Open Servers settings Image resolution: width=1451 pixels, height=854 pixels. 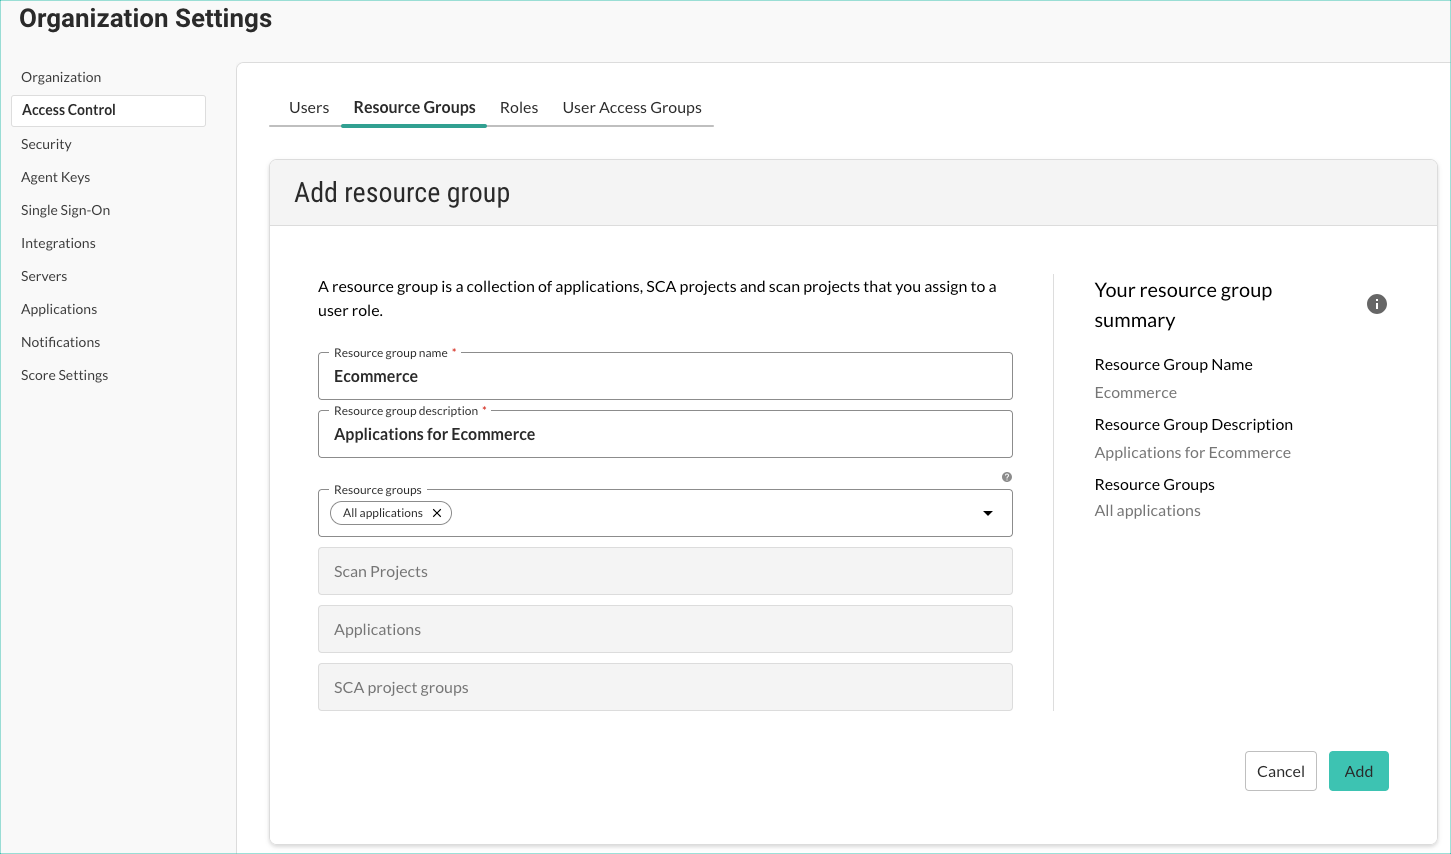[x=44, y=276]
